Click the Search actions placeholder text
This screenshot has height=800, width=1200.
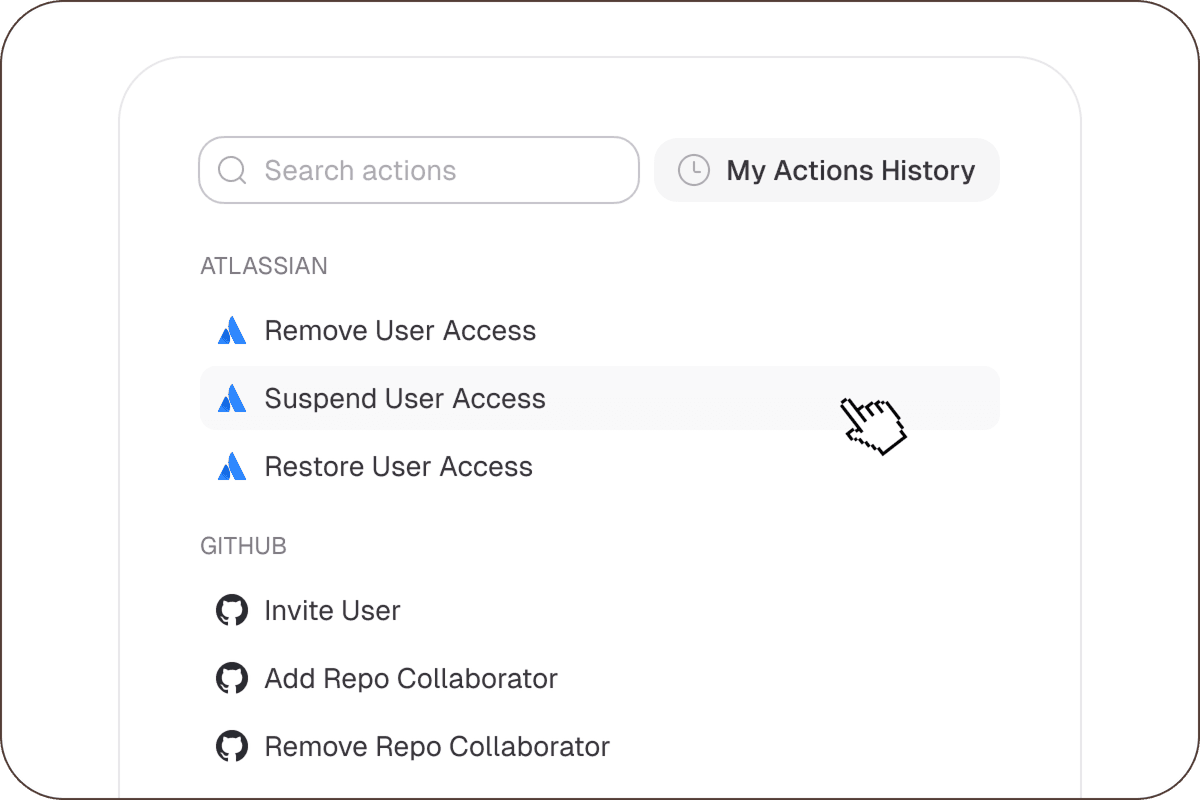pyautogui.click(x=360, y=171)
